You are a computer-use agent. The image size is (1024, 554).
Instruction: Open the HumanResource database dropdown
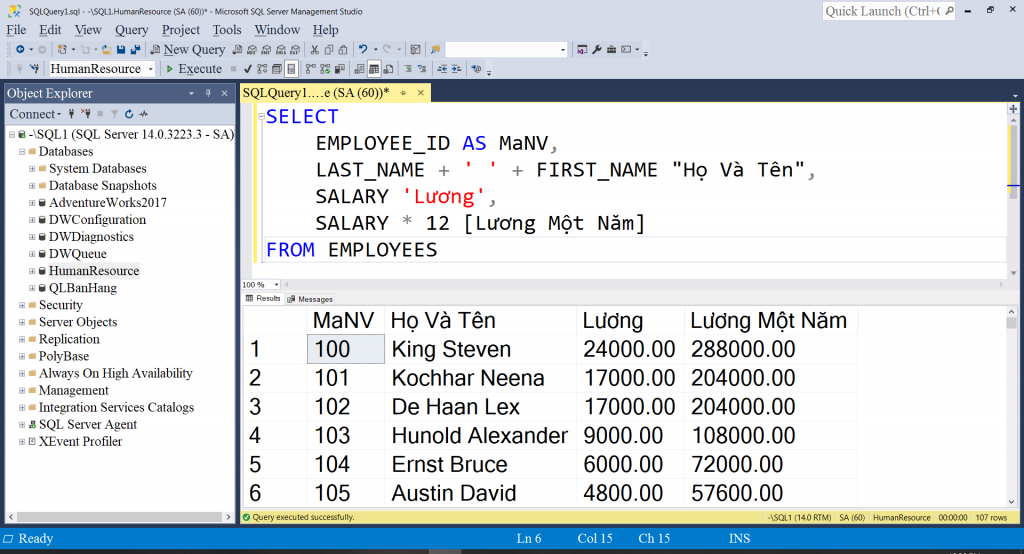coord(151,69)
